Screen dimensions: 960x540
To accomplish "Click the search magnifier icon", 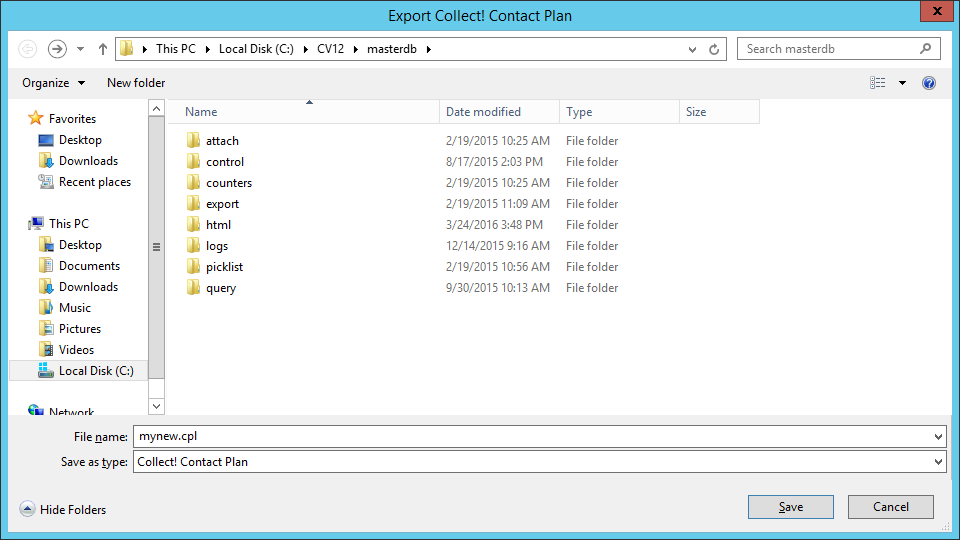I will coord(926,49).
